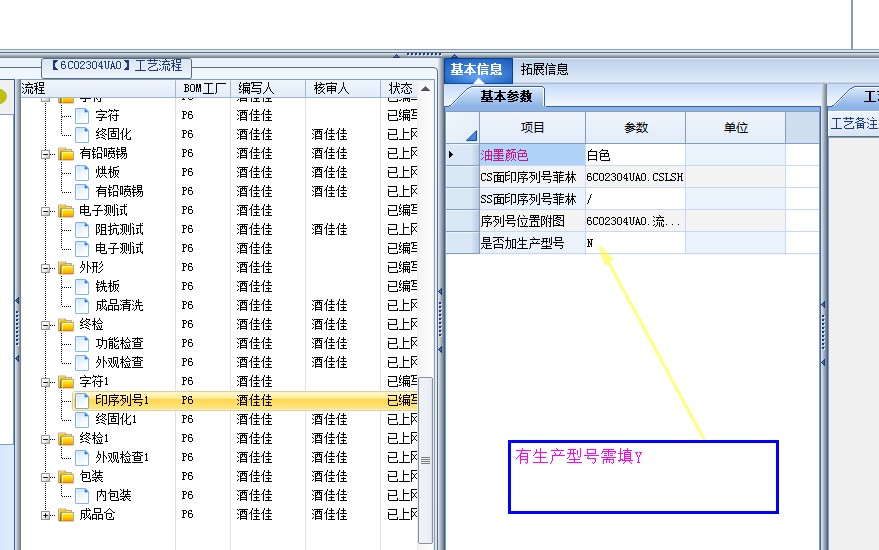Screen dimensions: 879x550
Task: Expand the 成品仓 tree node
Action: click(45, 516)
